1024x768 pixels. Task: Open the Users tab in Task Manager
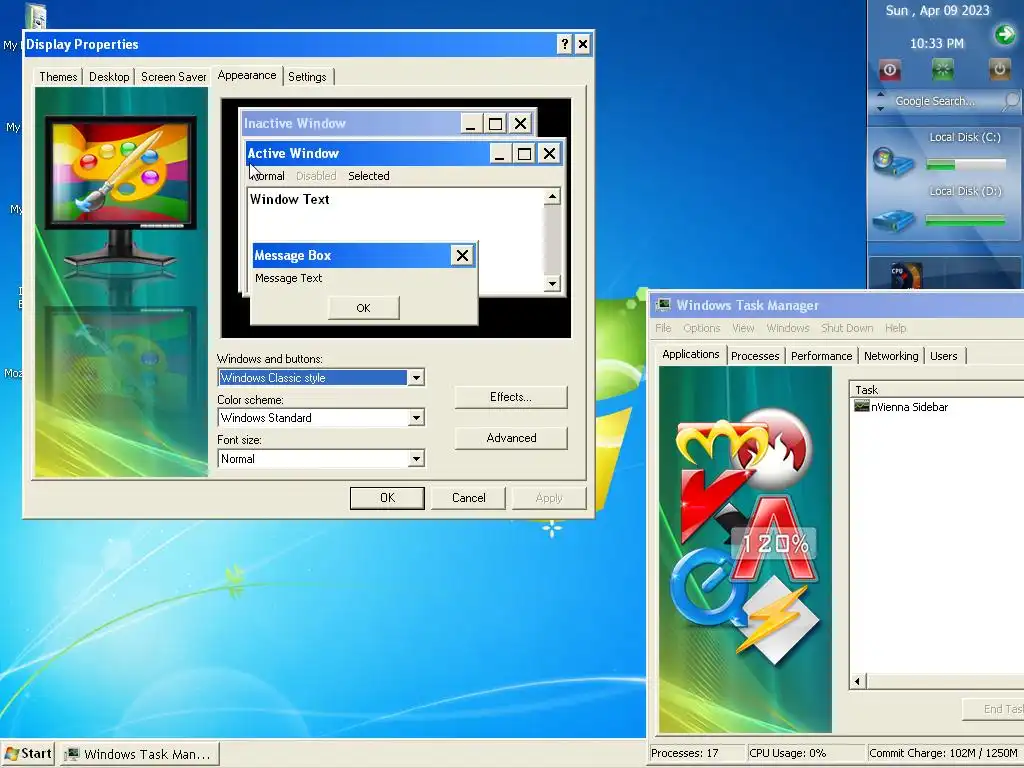coord(944,356)
